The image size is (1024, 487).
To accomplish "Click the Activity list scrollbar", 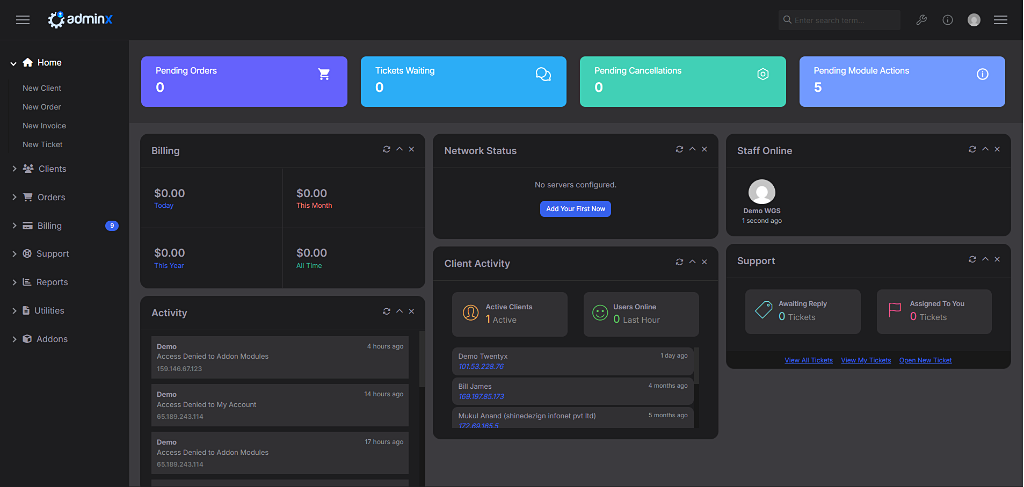I will (422, 359).
